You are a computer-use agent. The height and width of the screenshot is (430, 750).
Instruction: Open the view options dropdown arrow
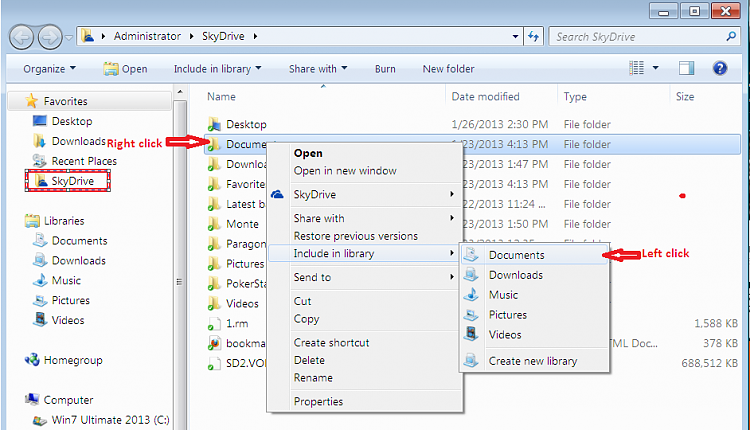pos(656,68)
